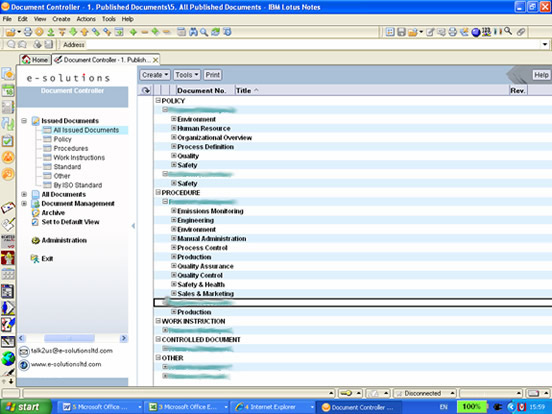552x414 pixels.
Task: Collapse the Issued Documents navigator node
Action: tap(24, 121)
